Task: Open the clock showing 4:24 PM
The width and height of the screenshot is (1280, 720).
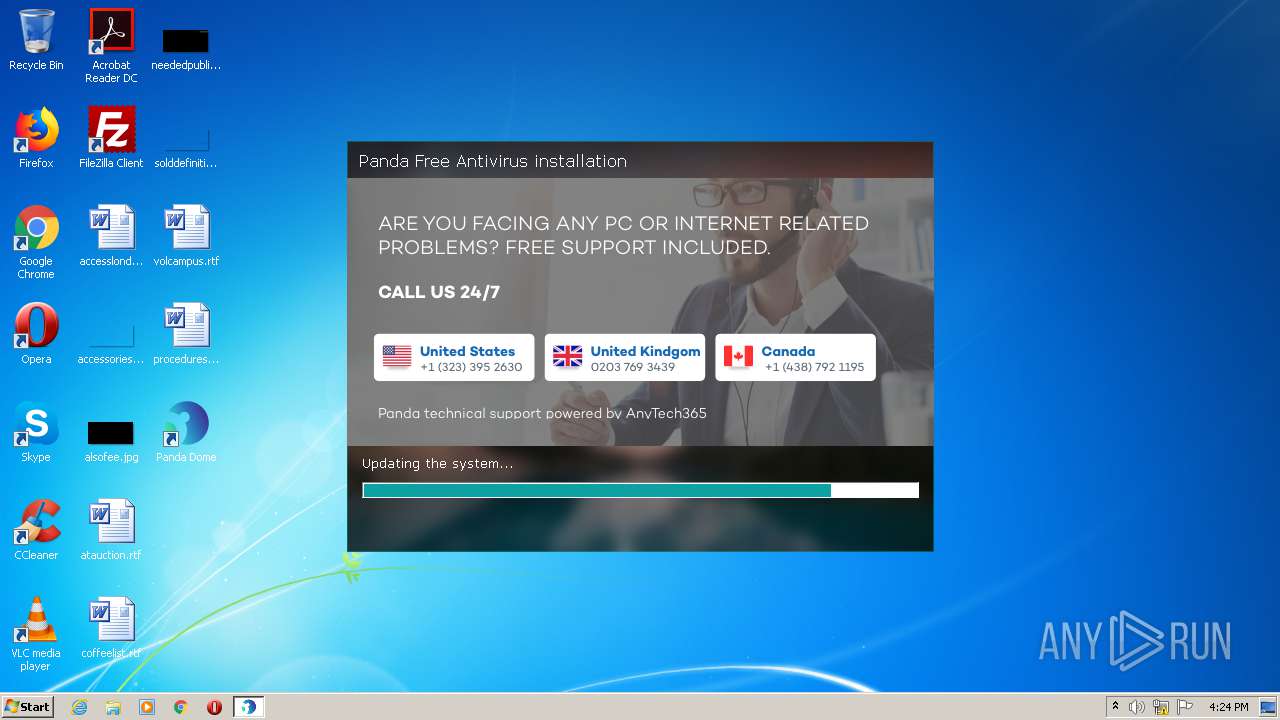Action: pyautogui.click(x=1228, y=707)
